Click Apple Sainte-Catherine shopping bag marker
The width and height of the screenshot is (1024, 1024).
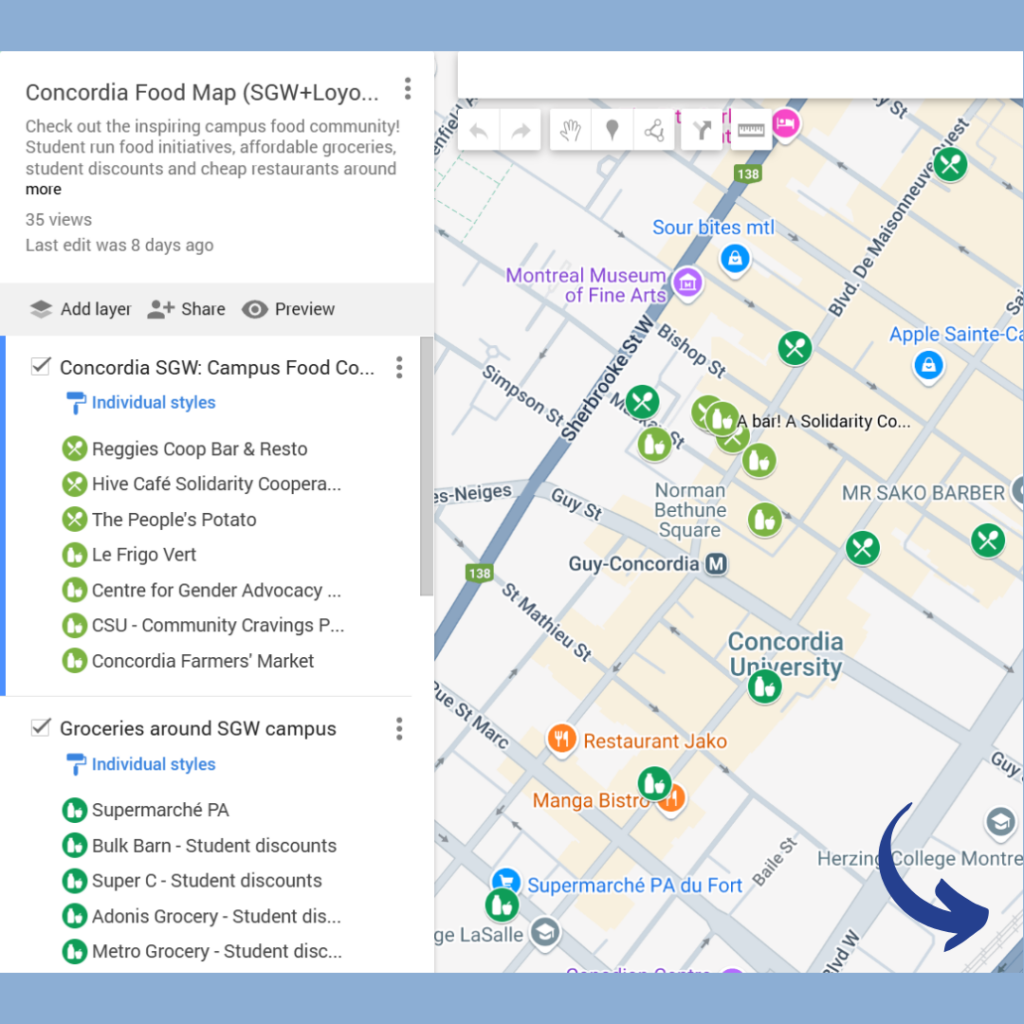click(x=928, y=365)
